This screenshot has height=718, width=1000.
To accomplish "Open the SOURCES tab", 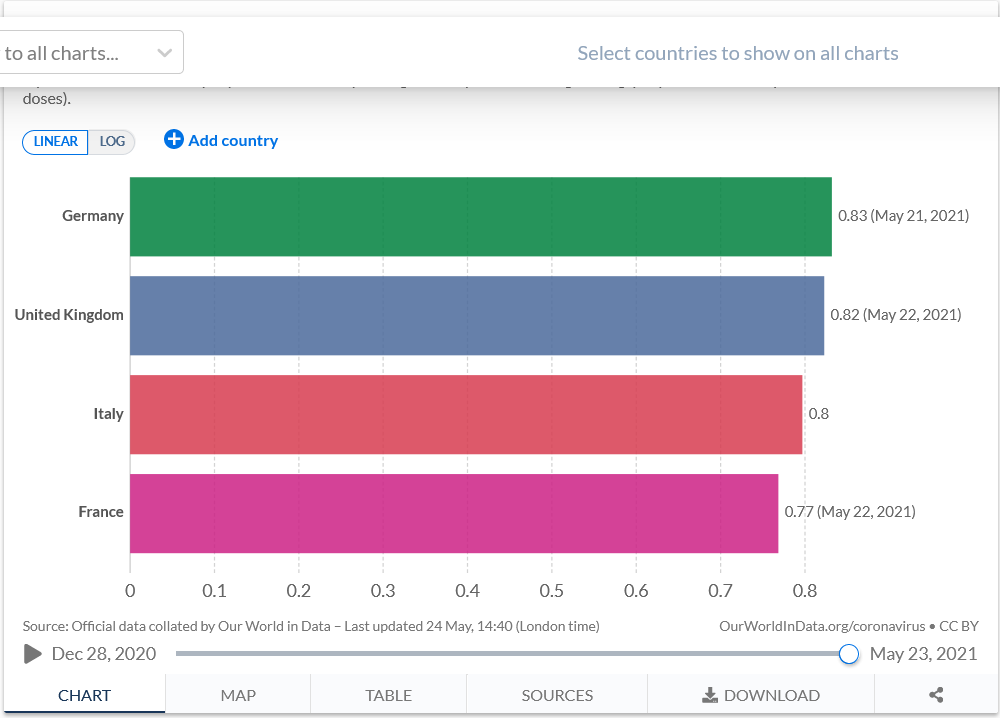I will [x=557, y=695].
